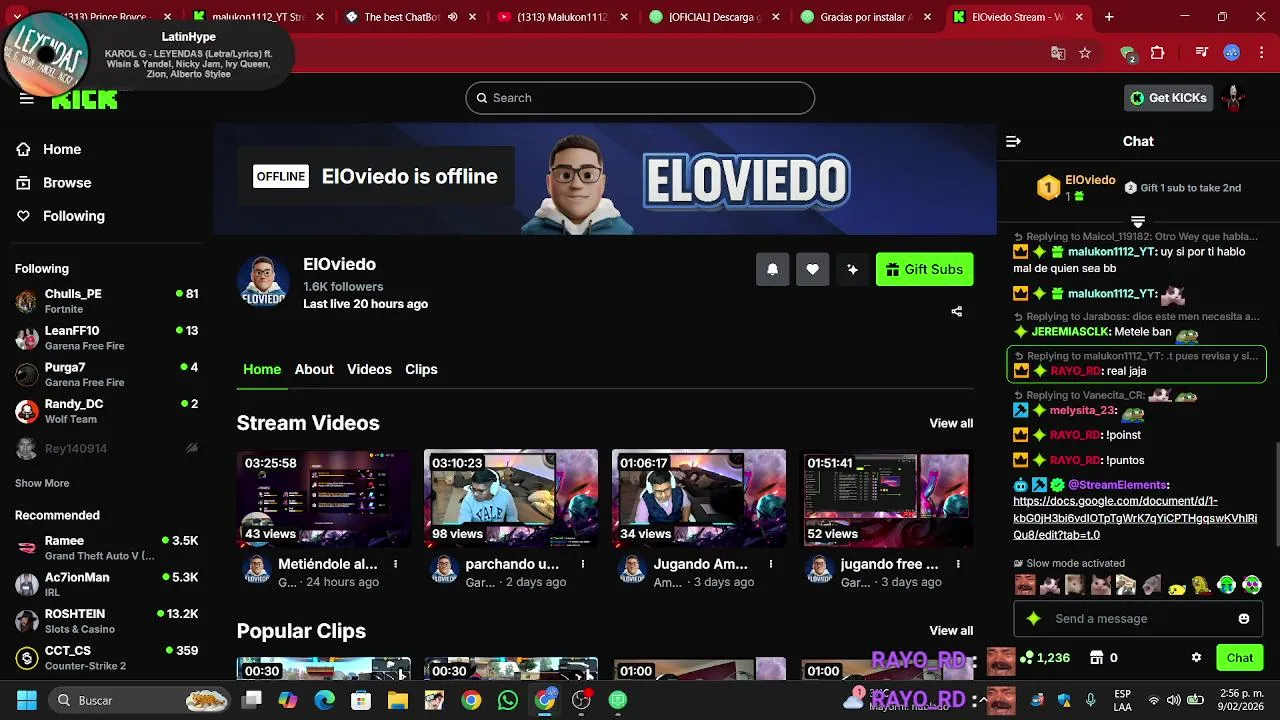
Task: Click the notification bell for ElOviedo
Action: click(x=772, y=269)
